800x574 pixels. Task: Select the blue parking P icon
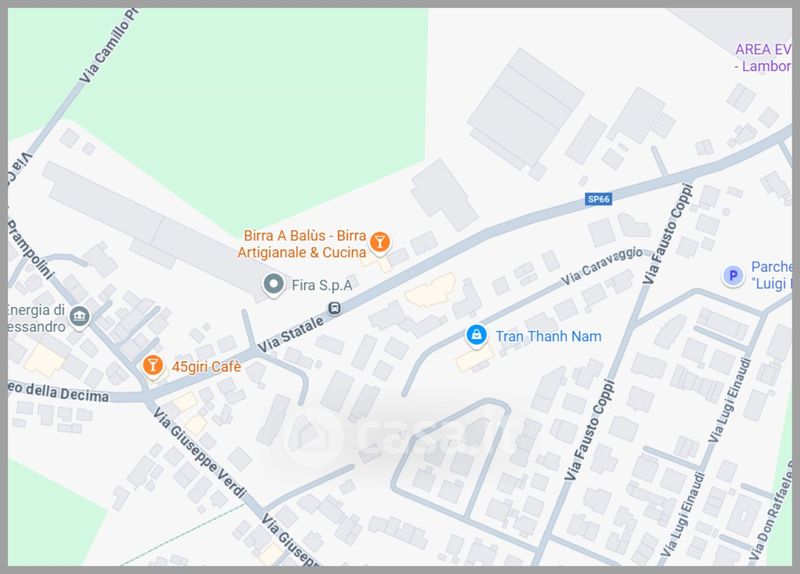coord(733,276)
